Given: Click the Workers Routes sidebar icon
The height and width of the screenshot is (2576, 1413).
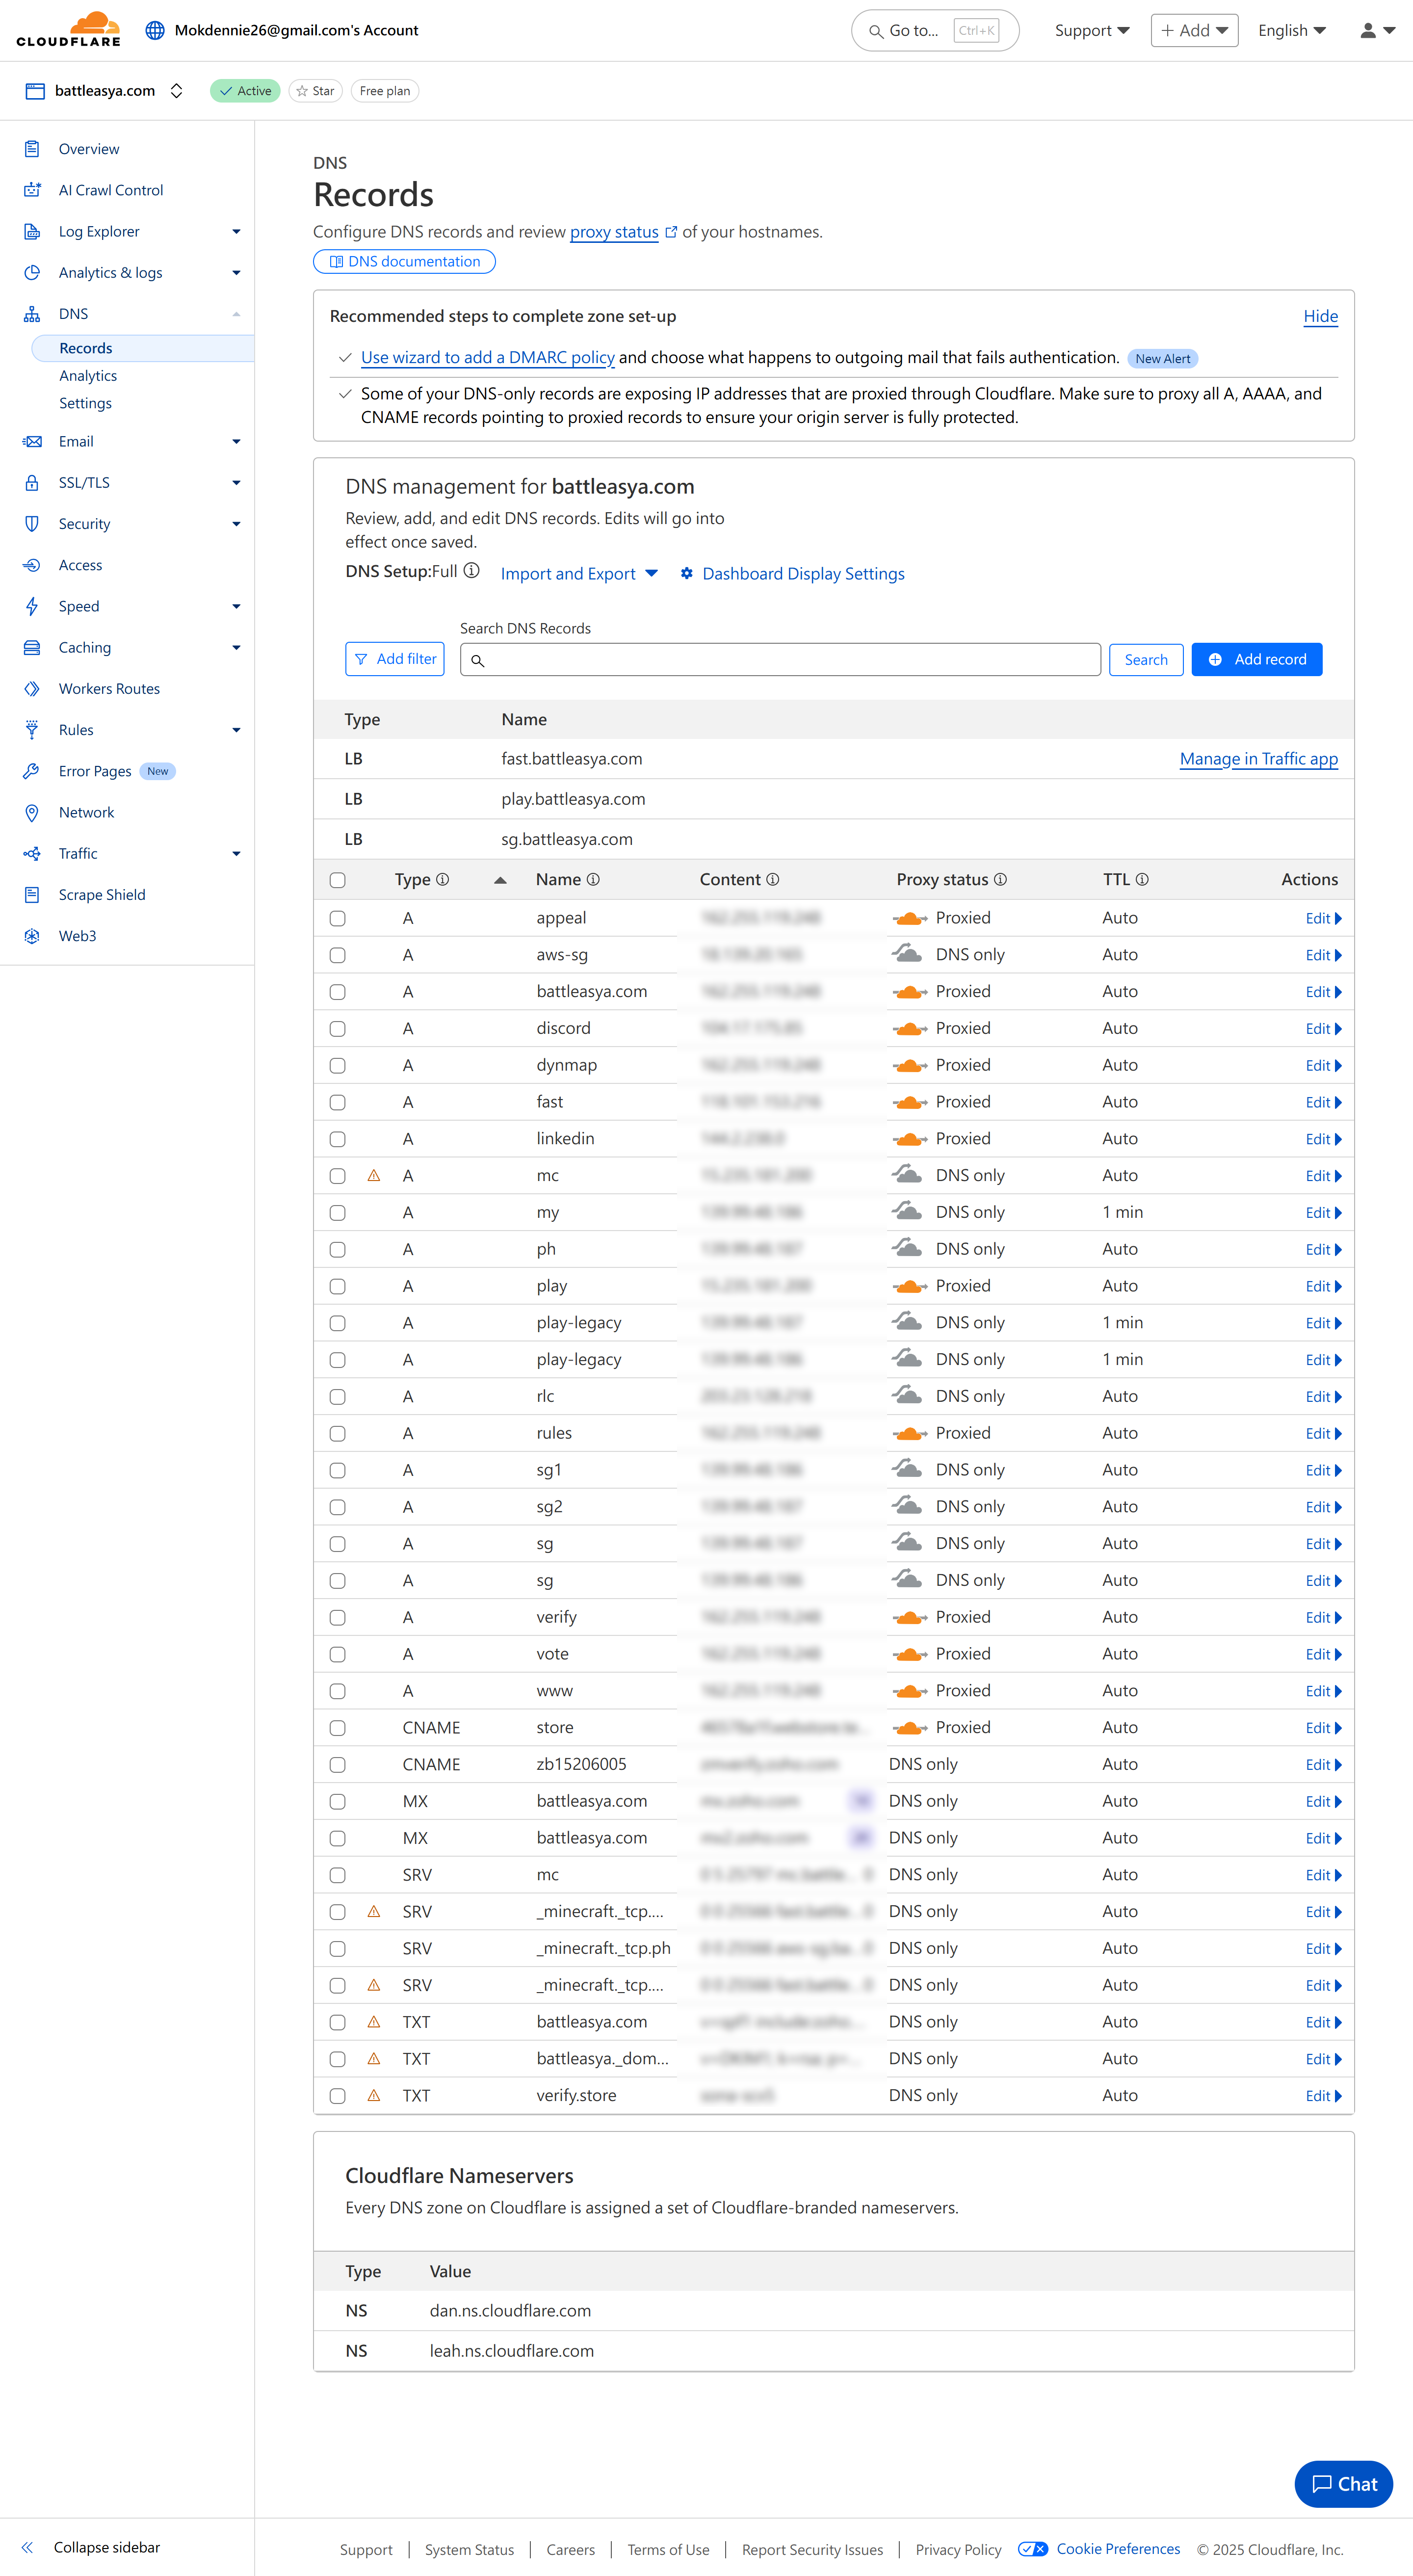Looking at the screenshot, I should [32, 689].
